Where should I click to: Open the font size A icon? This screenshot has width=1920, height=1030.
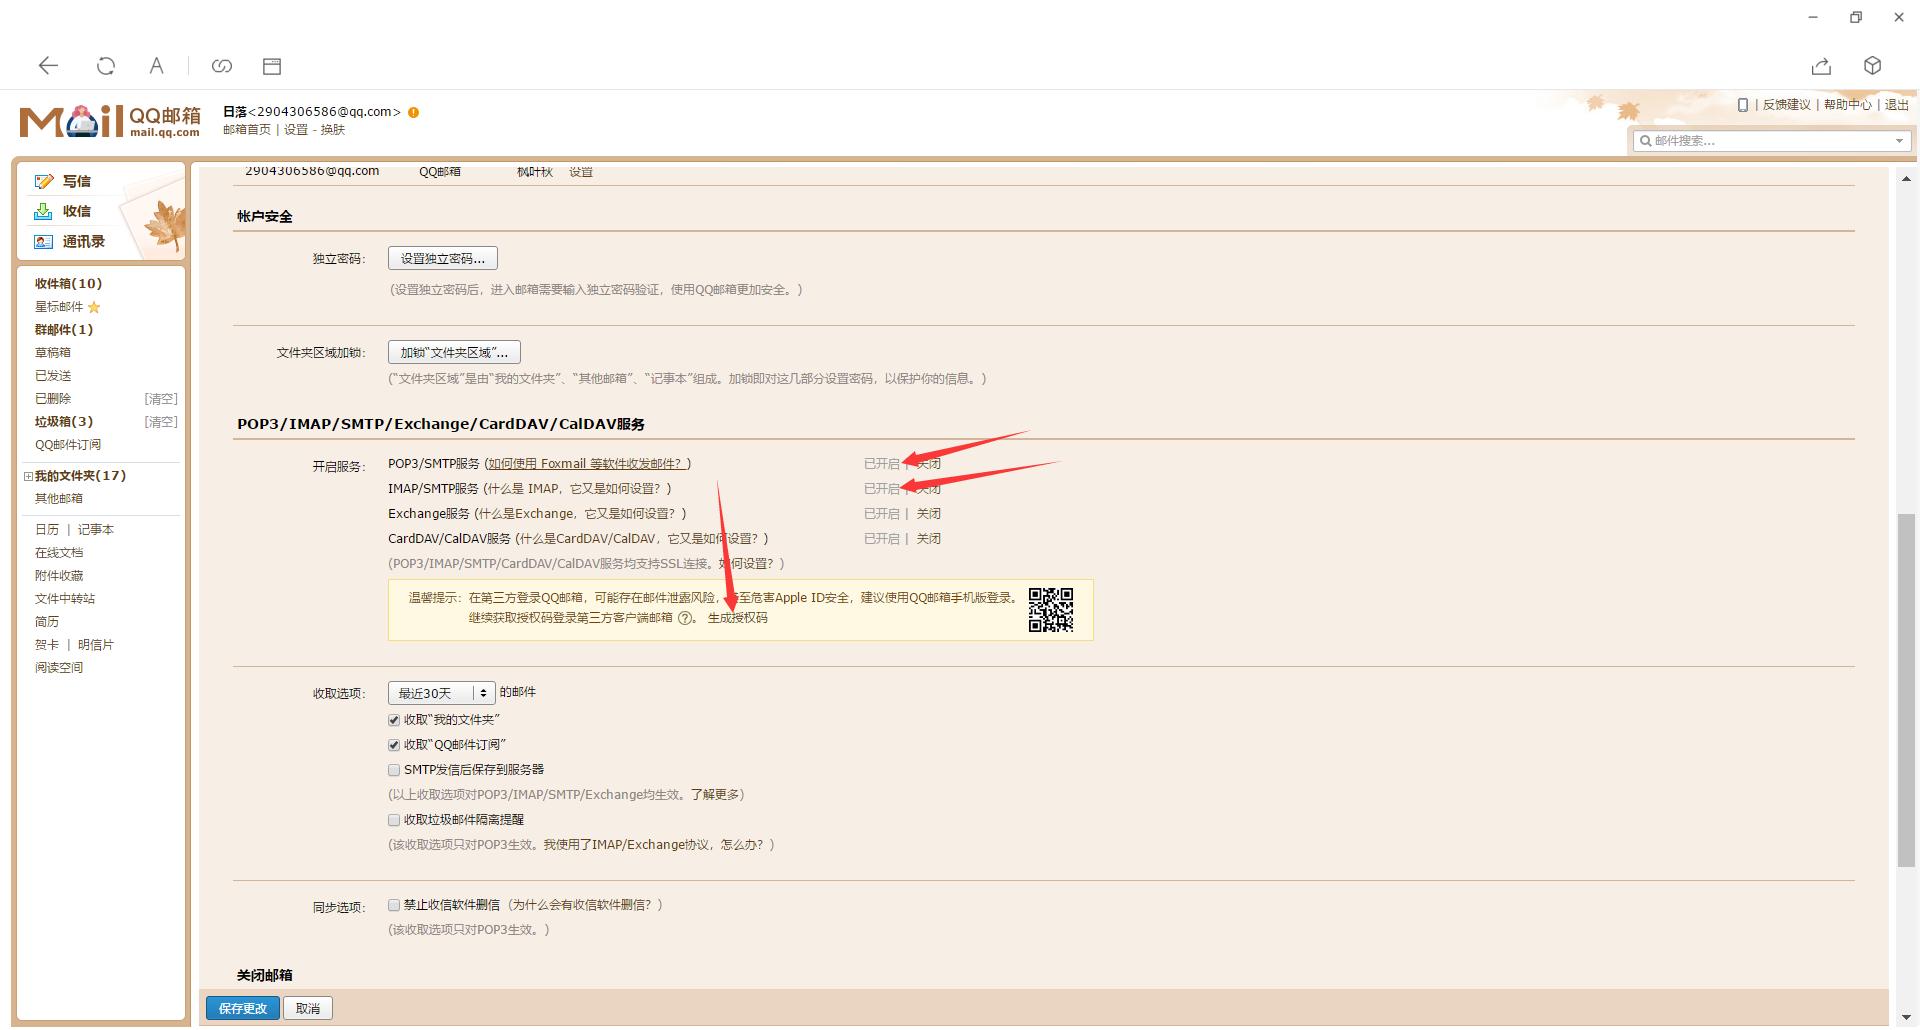(157, 66)
